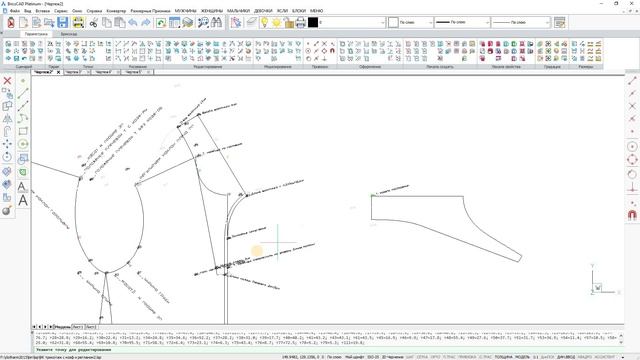Click the Find binoculars icon
The height and width of the screenshot is (360, 640).
(217, 22)
